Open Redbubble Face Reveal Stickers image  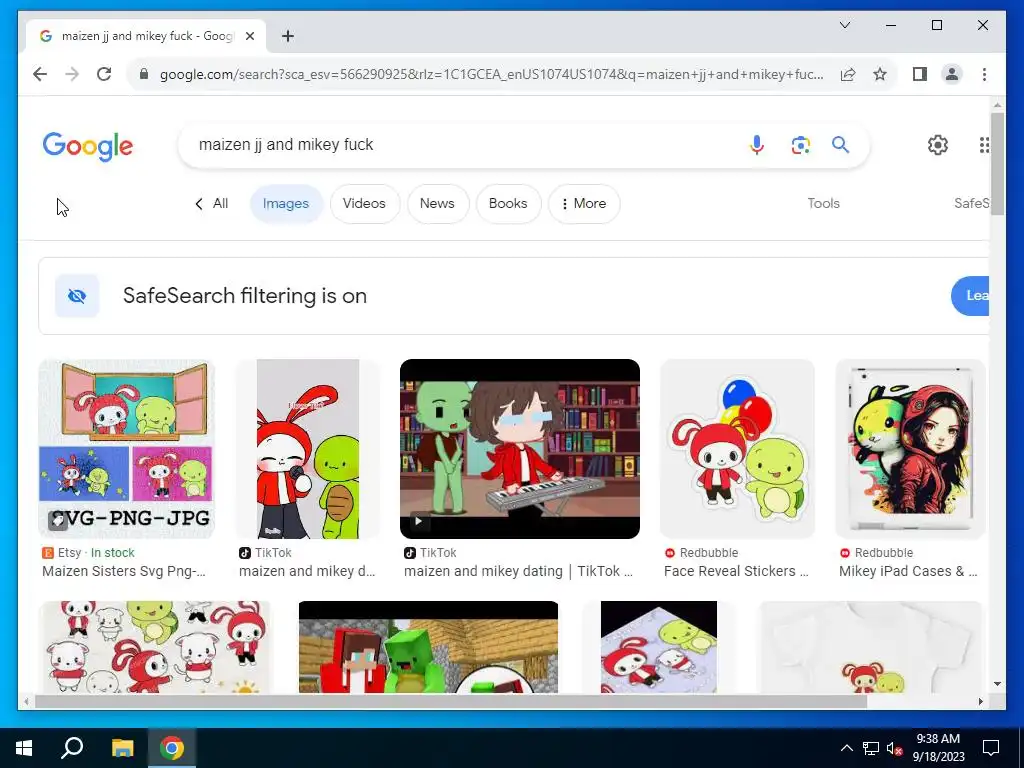pyautogui.click(x=737, y=449)
